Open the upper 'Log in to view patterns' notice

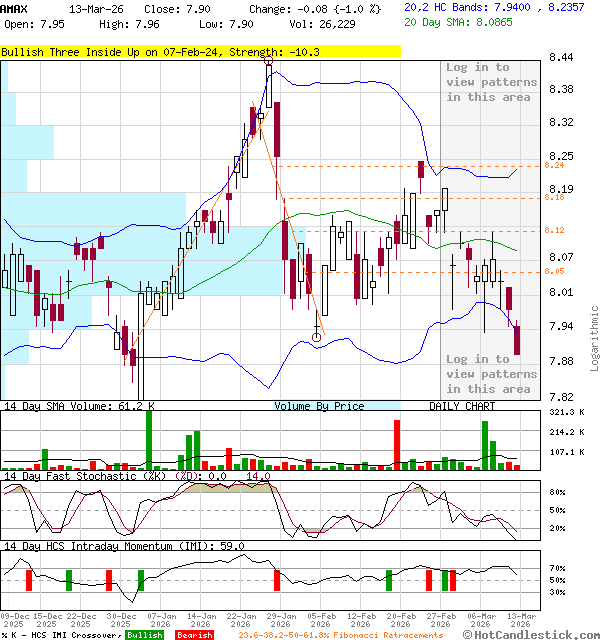[491, 82]
